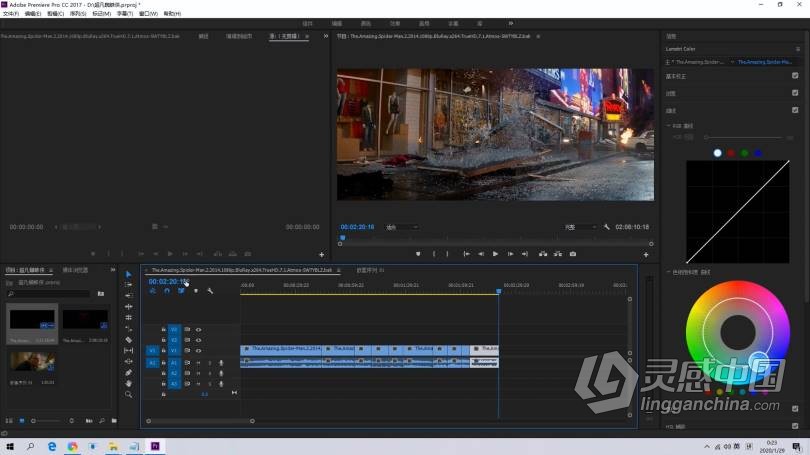Screen dimensions: 810x455
Task: Open timeline display settings wrench
Action: pyautogui.click(x=210, y=291)
